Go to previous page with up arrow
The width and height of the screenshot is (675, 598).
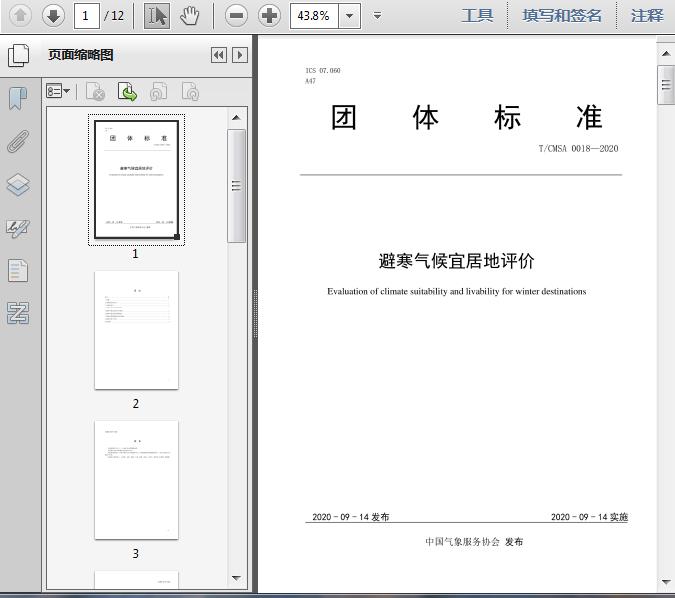(20, 16)
